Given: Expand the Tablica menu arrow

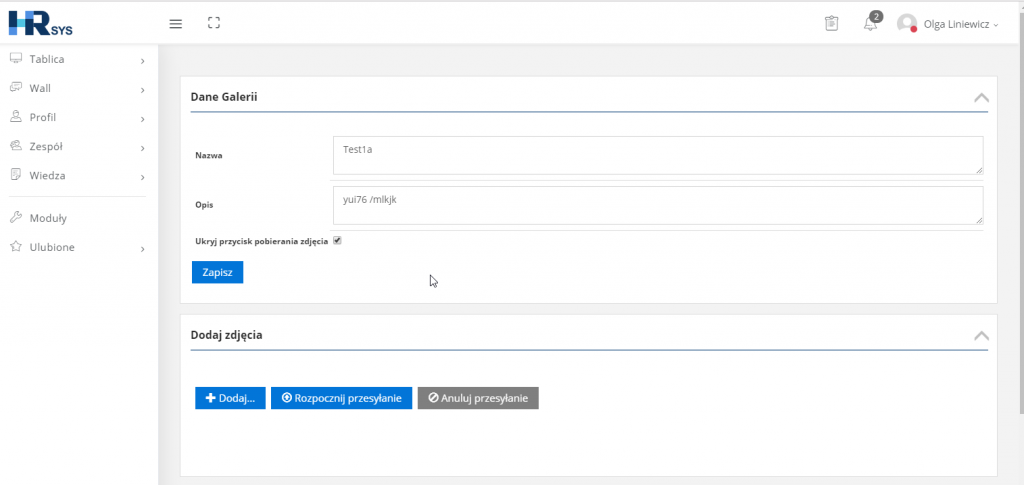Looking at the screenshot, I should (142, 61).
